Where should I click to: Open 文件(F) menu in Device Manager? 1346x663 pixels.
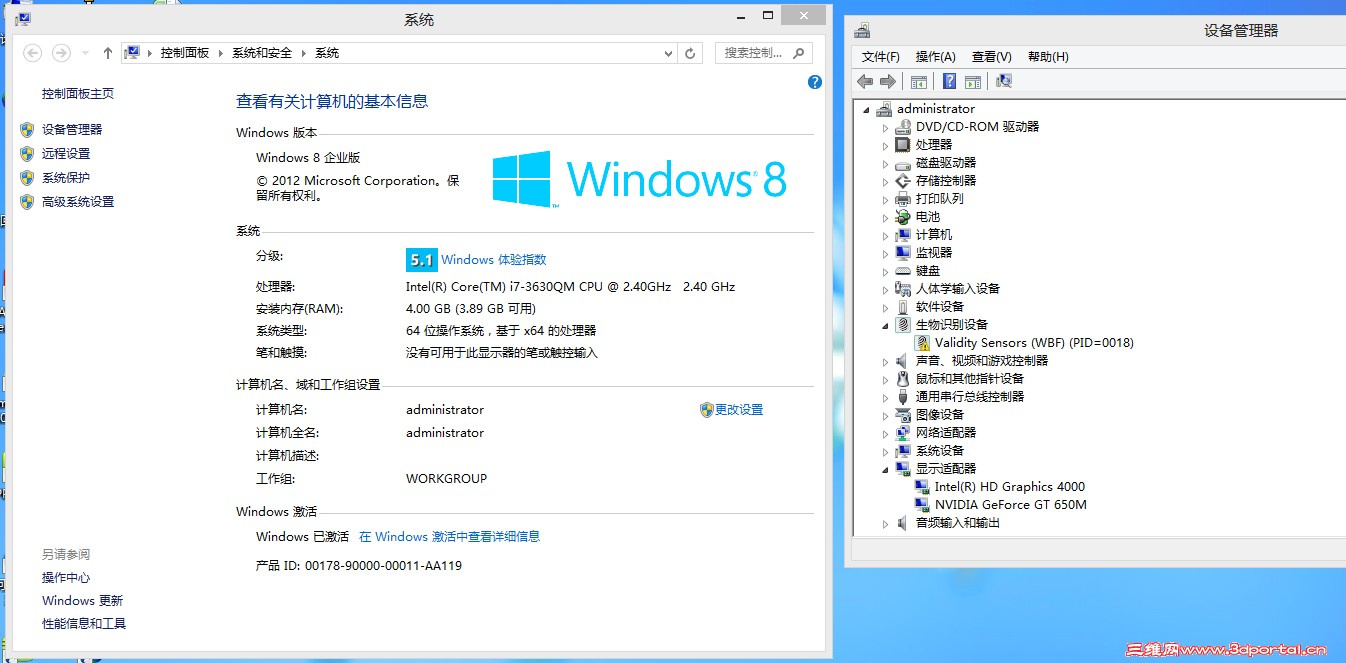880,57
